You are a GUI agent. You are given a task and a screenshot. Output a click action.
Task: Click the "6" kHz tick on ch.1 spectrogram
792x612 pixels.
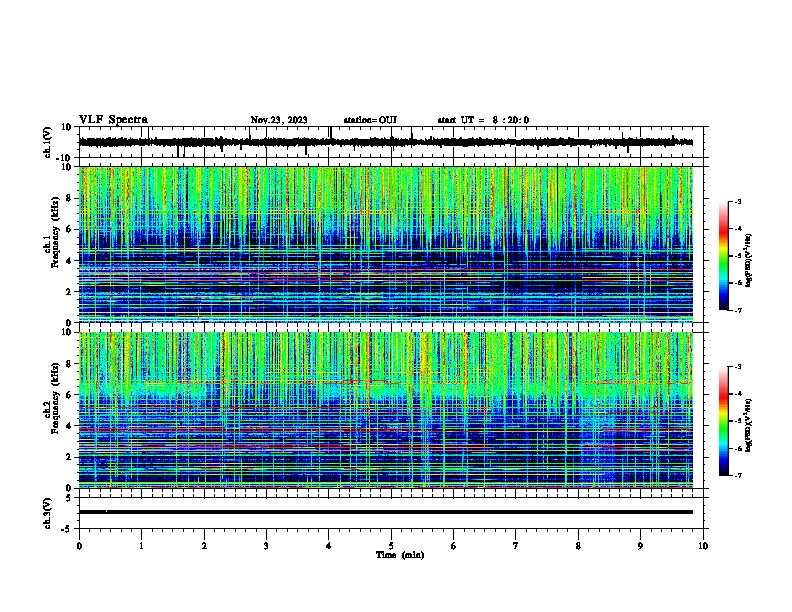(69, 230)
